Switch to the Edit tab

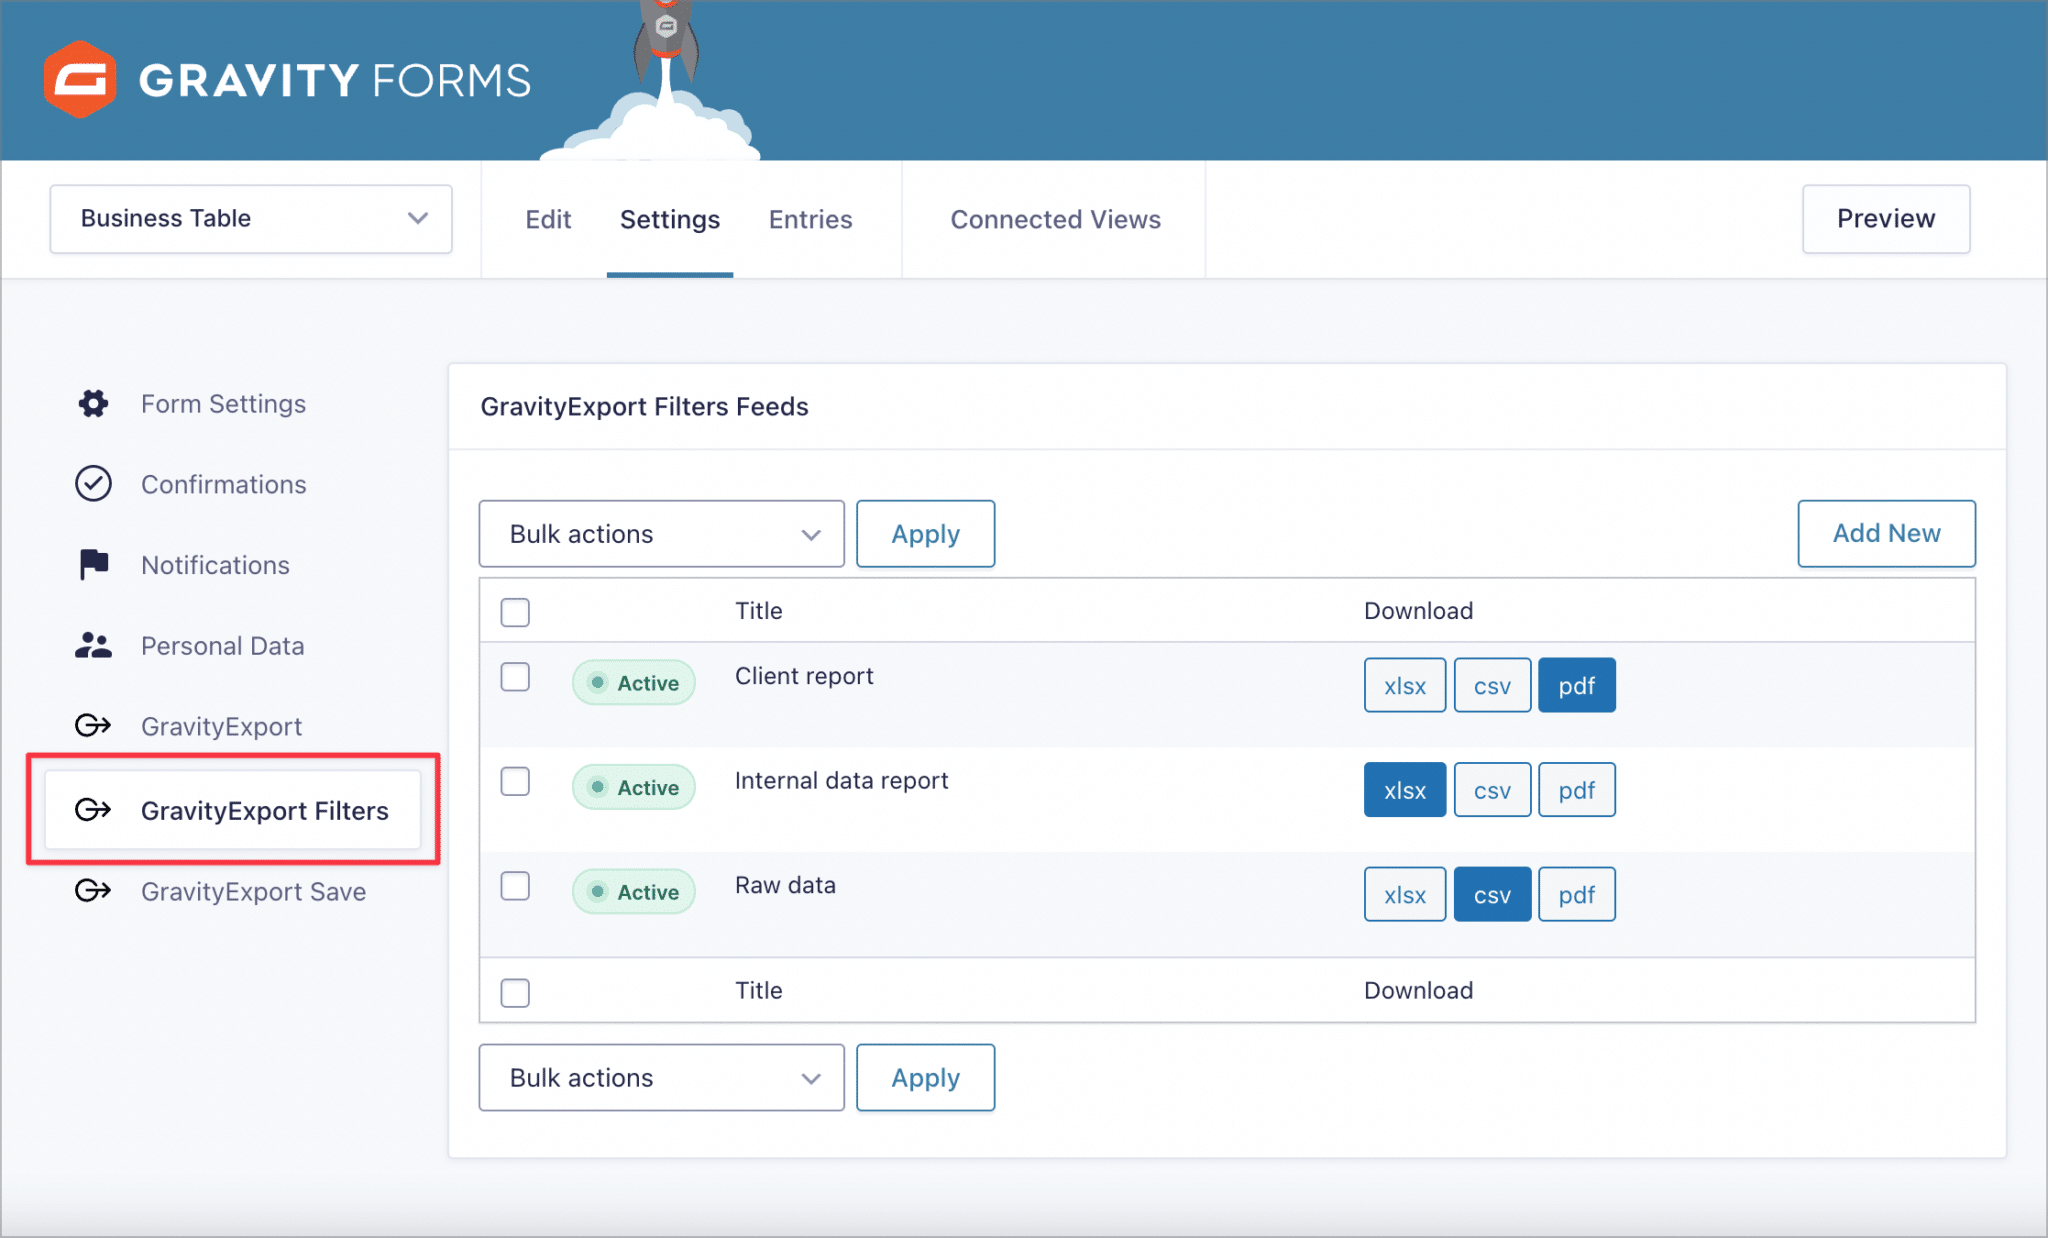(x=548, y=219)
